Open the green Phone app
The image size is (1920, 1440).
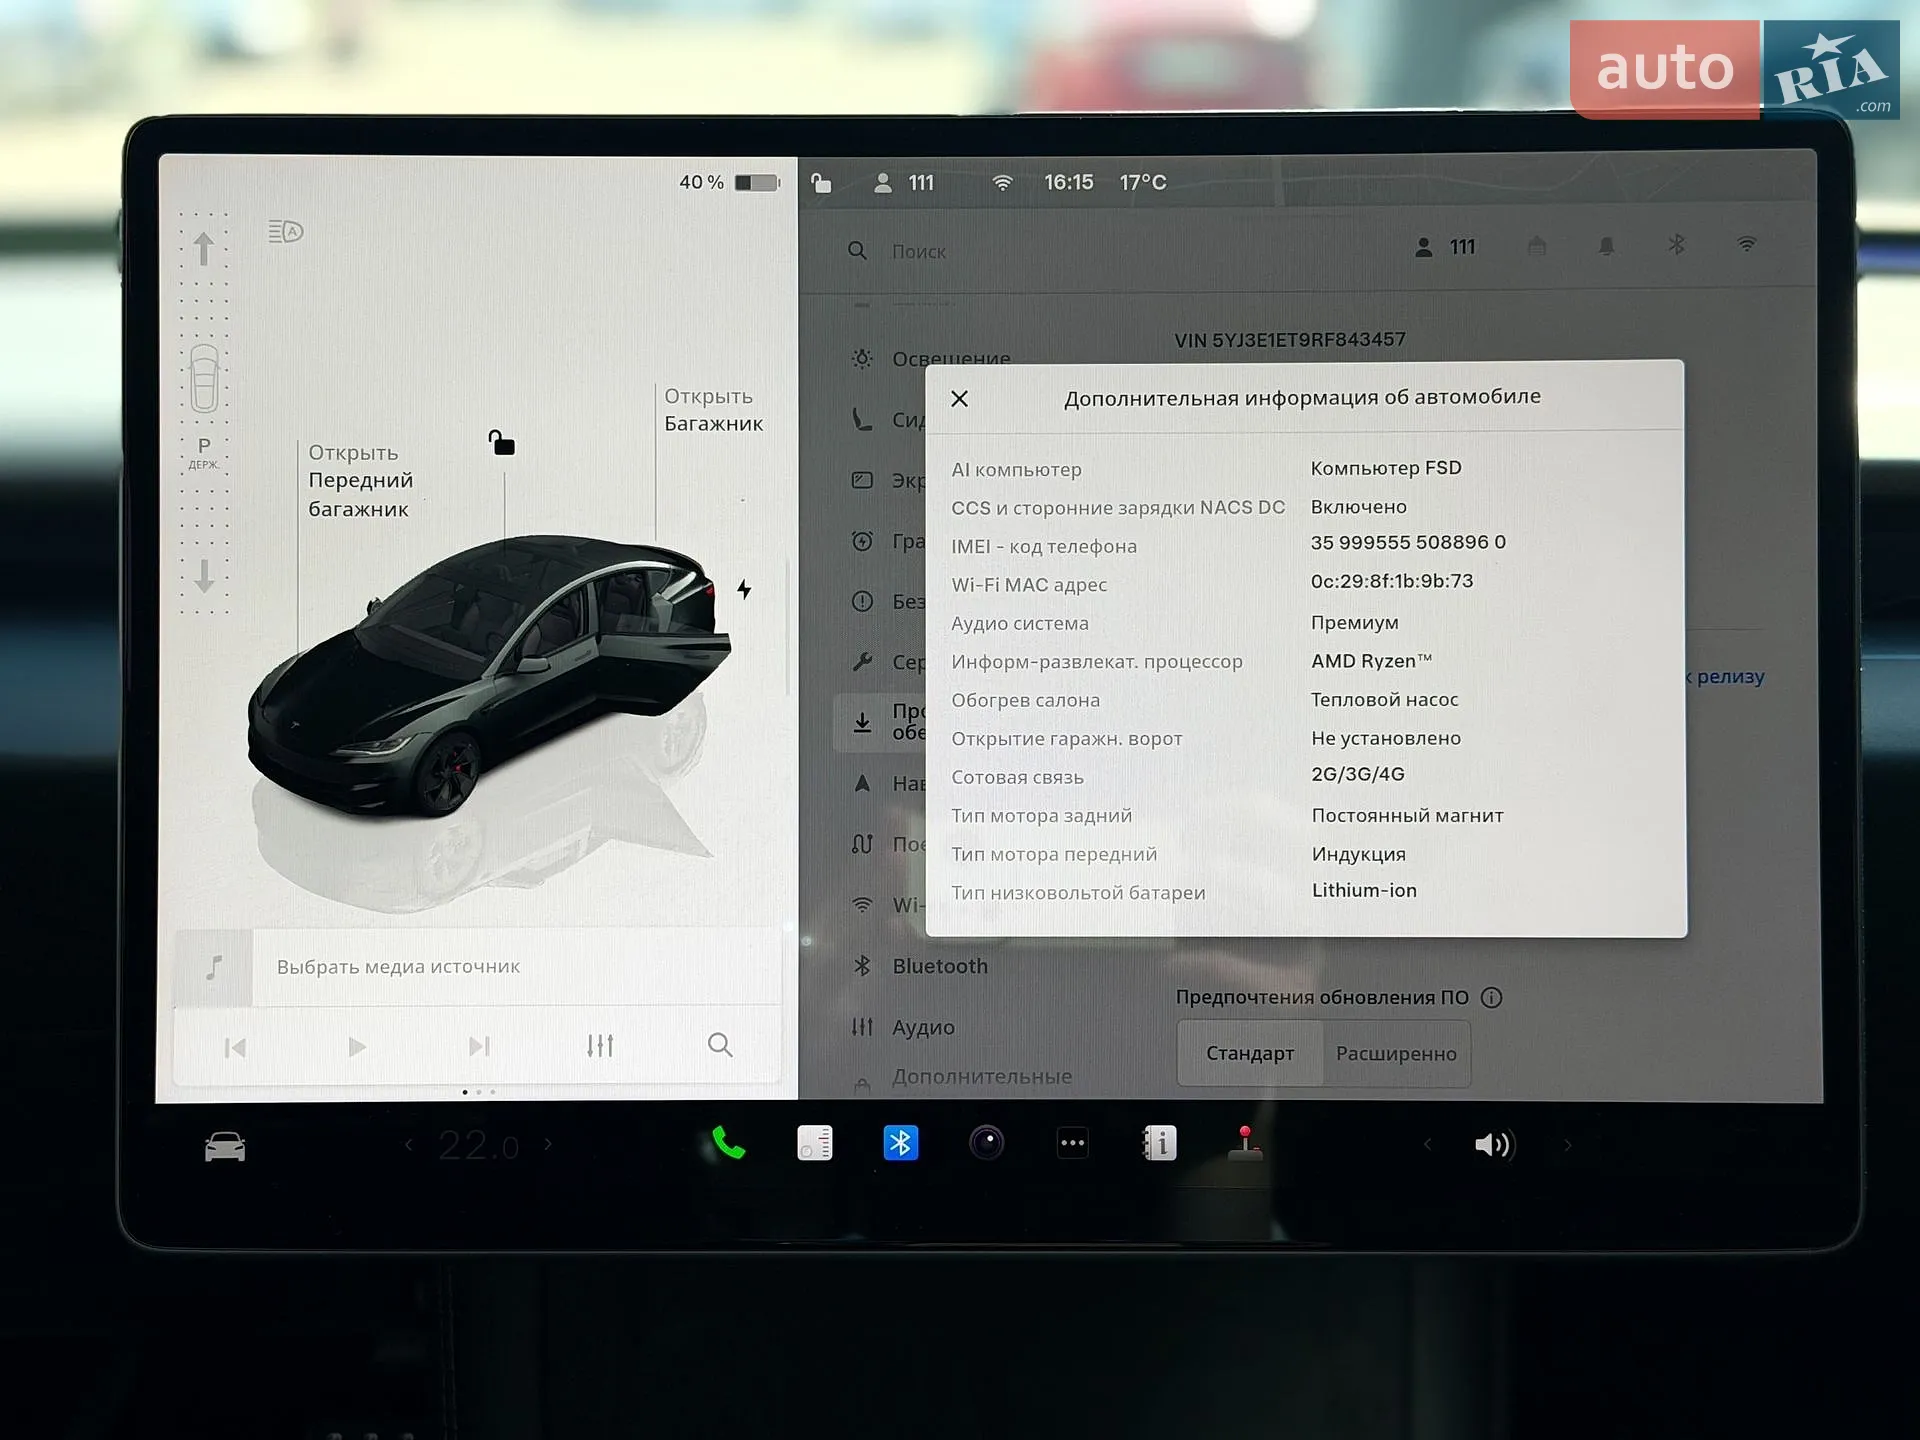point(728,1143)
